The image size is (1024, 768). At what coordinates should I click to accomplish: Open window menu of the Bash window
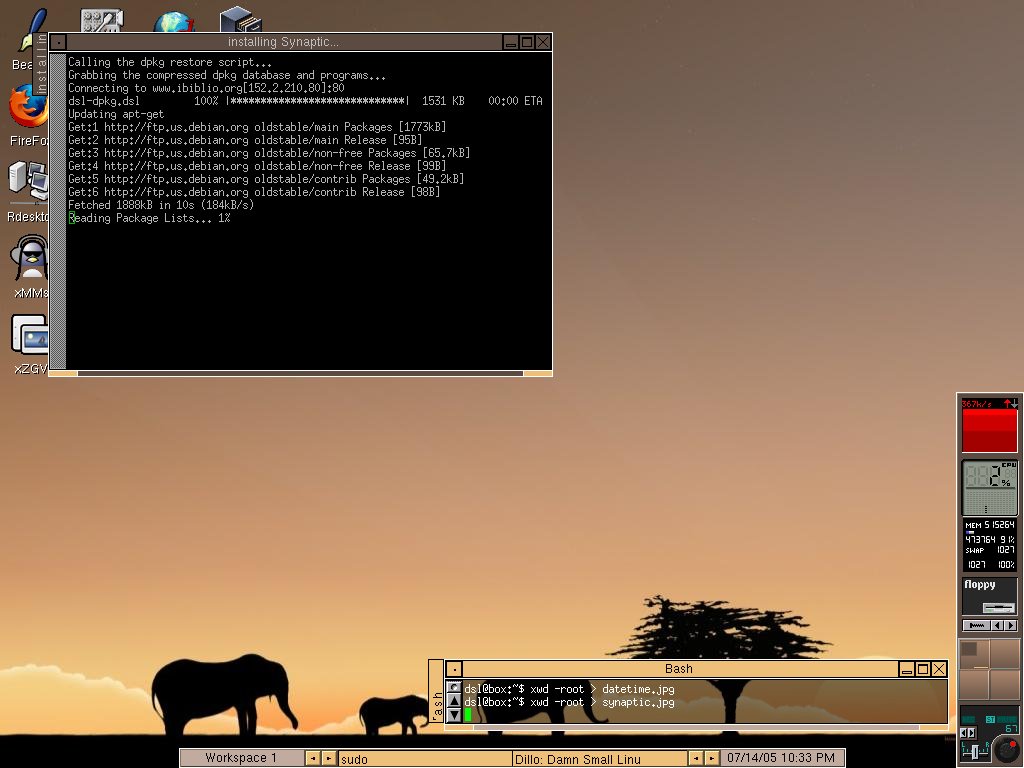pos(454,669)
